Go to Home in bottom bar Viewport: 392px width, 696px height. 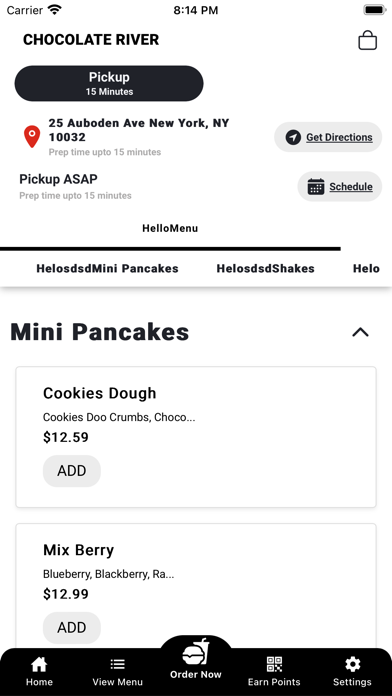(39, 672)
